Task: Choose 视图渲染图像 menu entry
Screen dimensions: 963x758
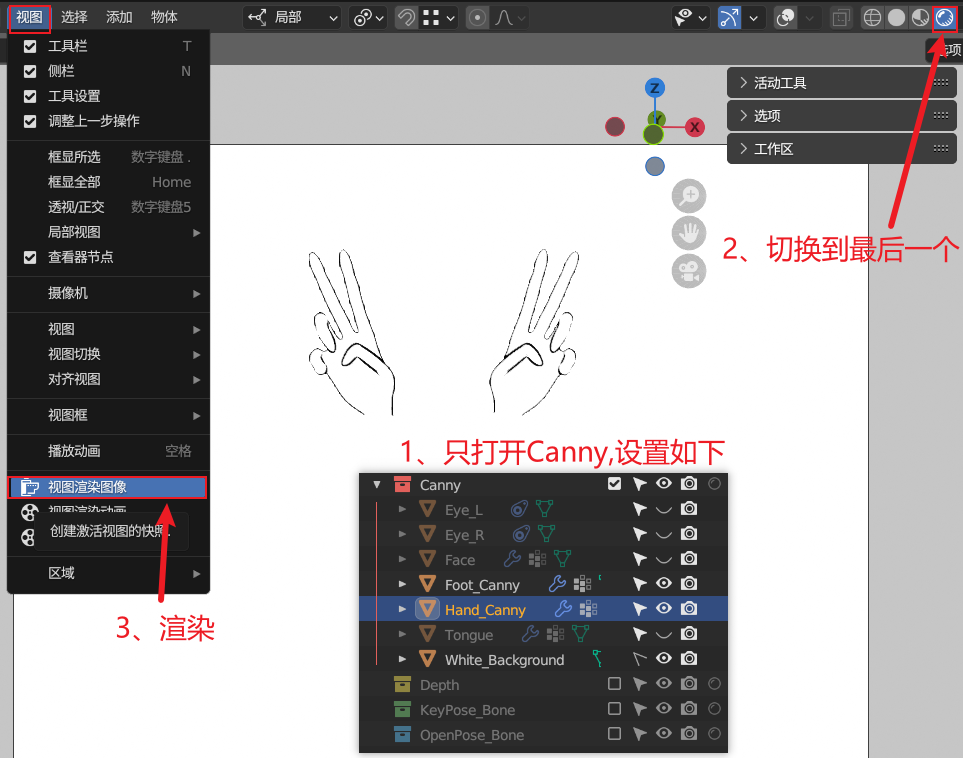Action: point(107,487)
